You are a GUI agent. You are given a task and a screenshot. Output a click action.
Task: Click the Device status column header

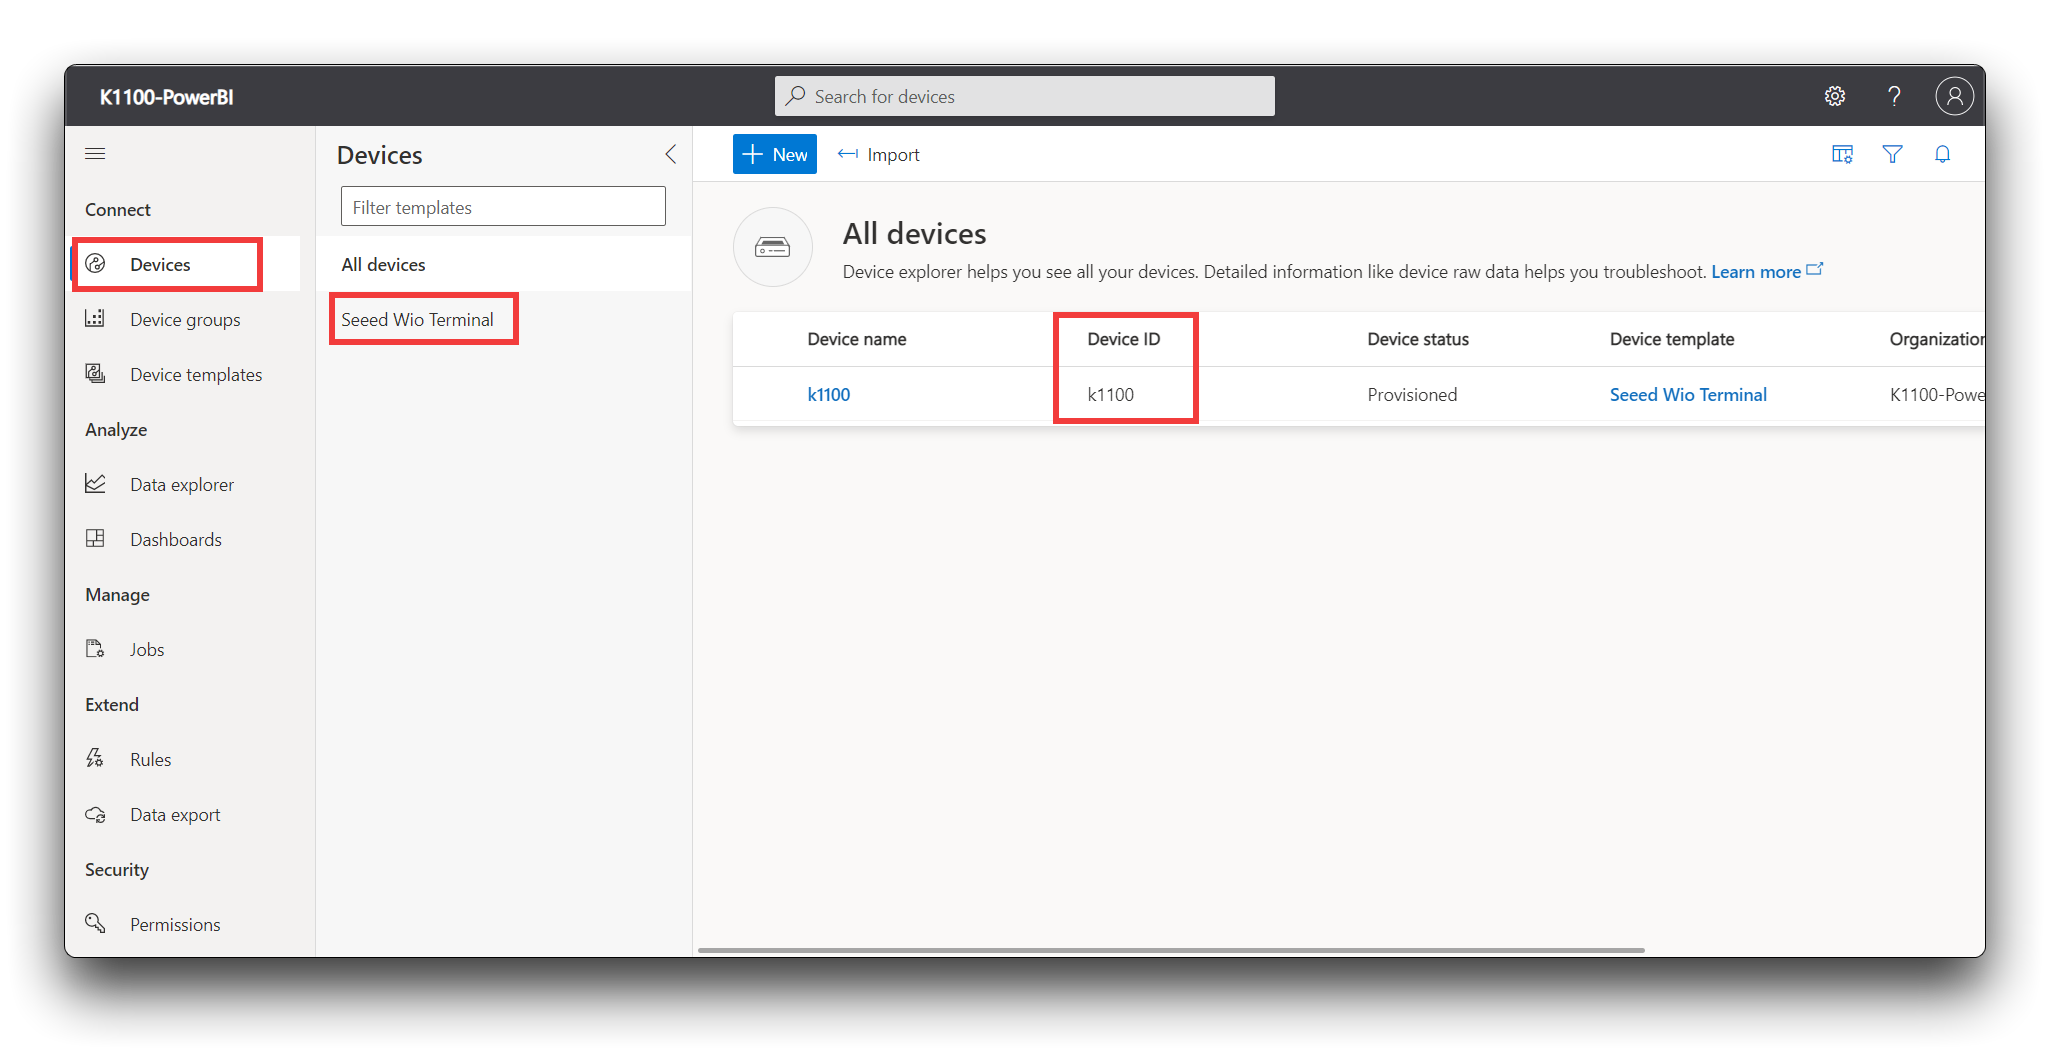coord(1418,339)
